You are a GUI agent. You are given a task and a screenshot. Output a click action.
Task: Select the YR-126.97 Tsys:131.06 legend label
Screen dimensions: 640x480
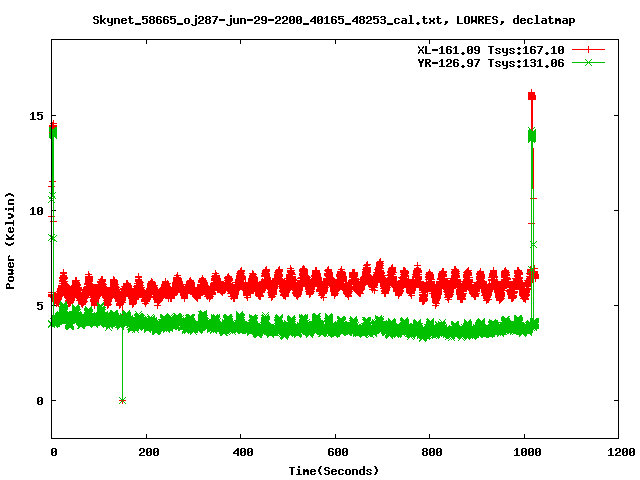point(491,63)
